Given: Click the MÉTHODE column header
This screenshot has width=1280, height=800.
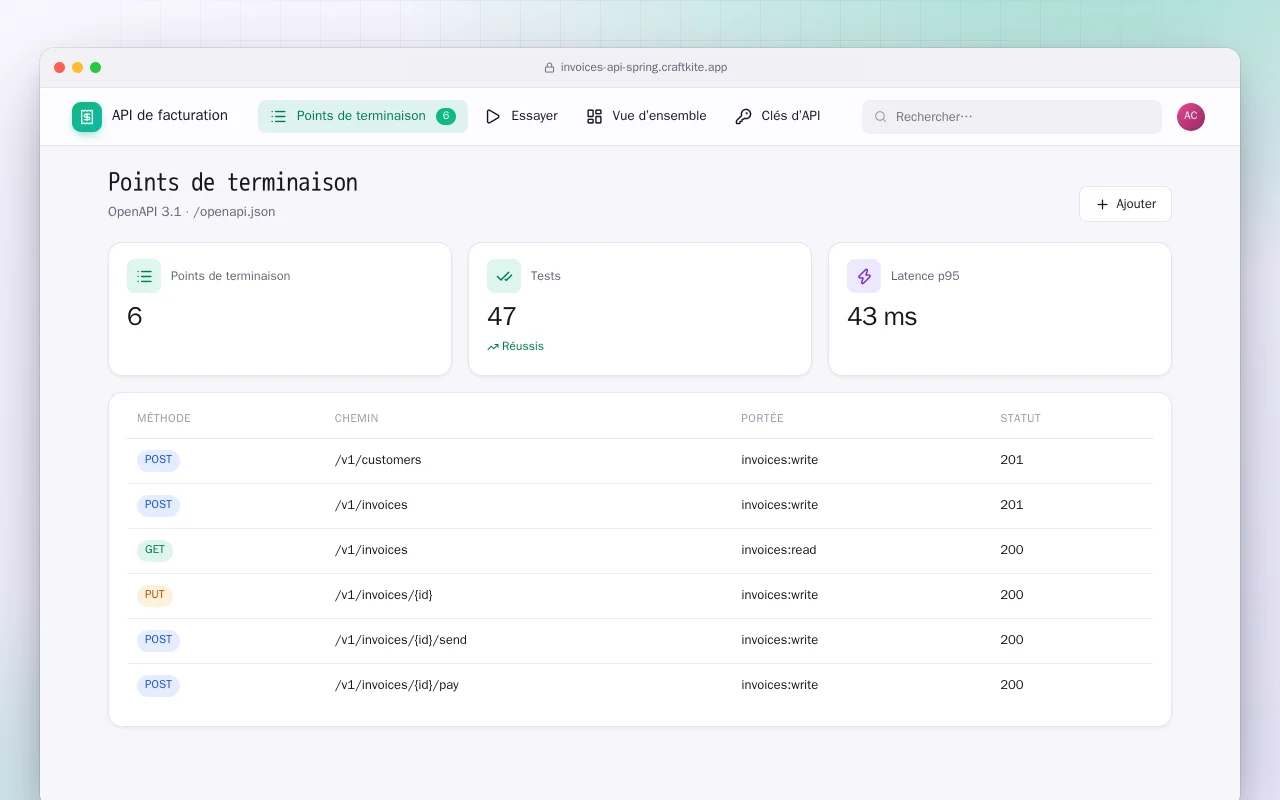Looking at the screenshot, I should coord(164,418).
